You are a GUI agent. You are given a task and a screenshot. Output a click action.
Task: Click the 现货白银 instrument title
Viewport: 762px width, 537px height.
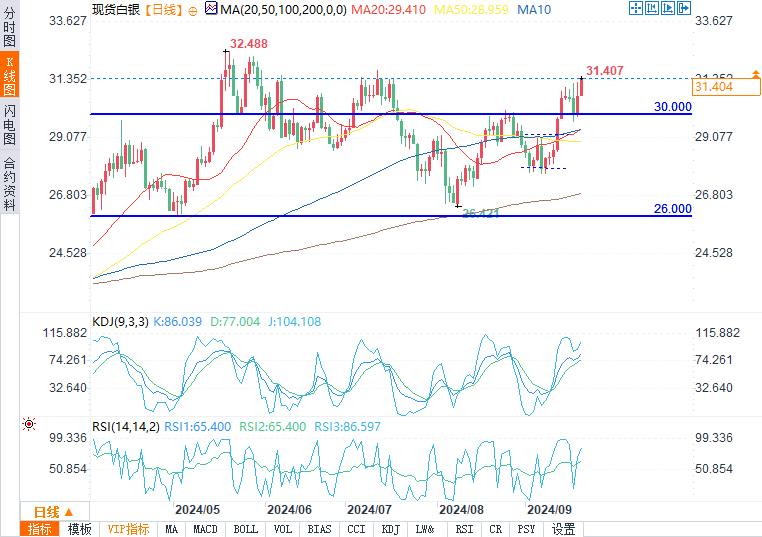[116, 9]
